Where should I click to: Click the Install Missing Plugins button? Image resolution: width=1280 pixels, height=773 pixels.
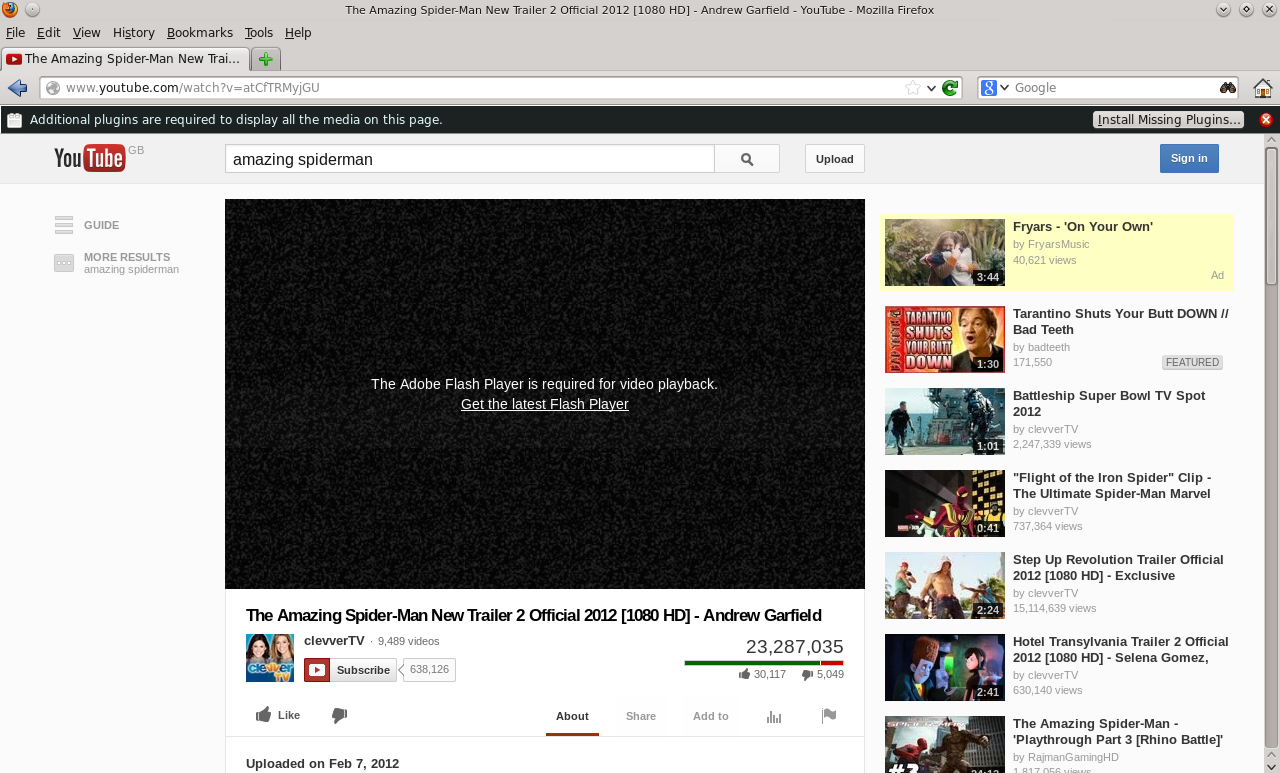[x=1168, y=120]
